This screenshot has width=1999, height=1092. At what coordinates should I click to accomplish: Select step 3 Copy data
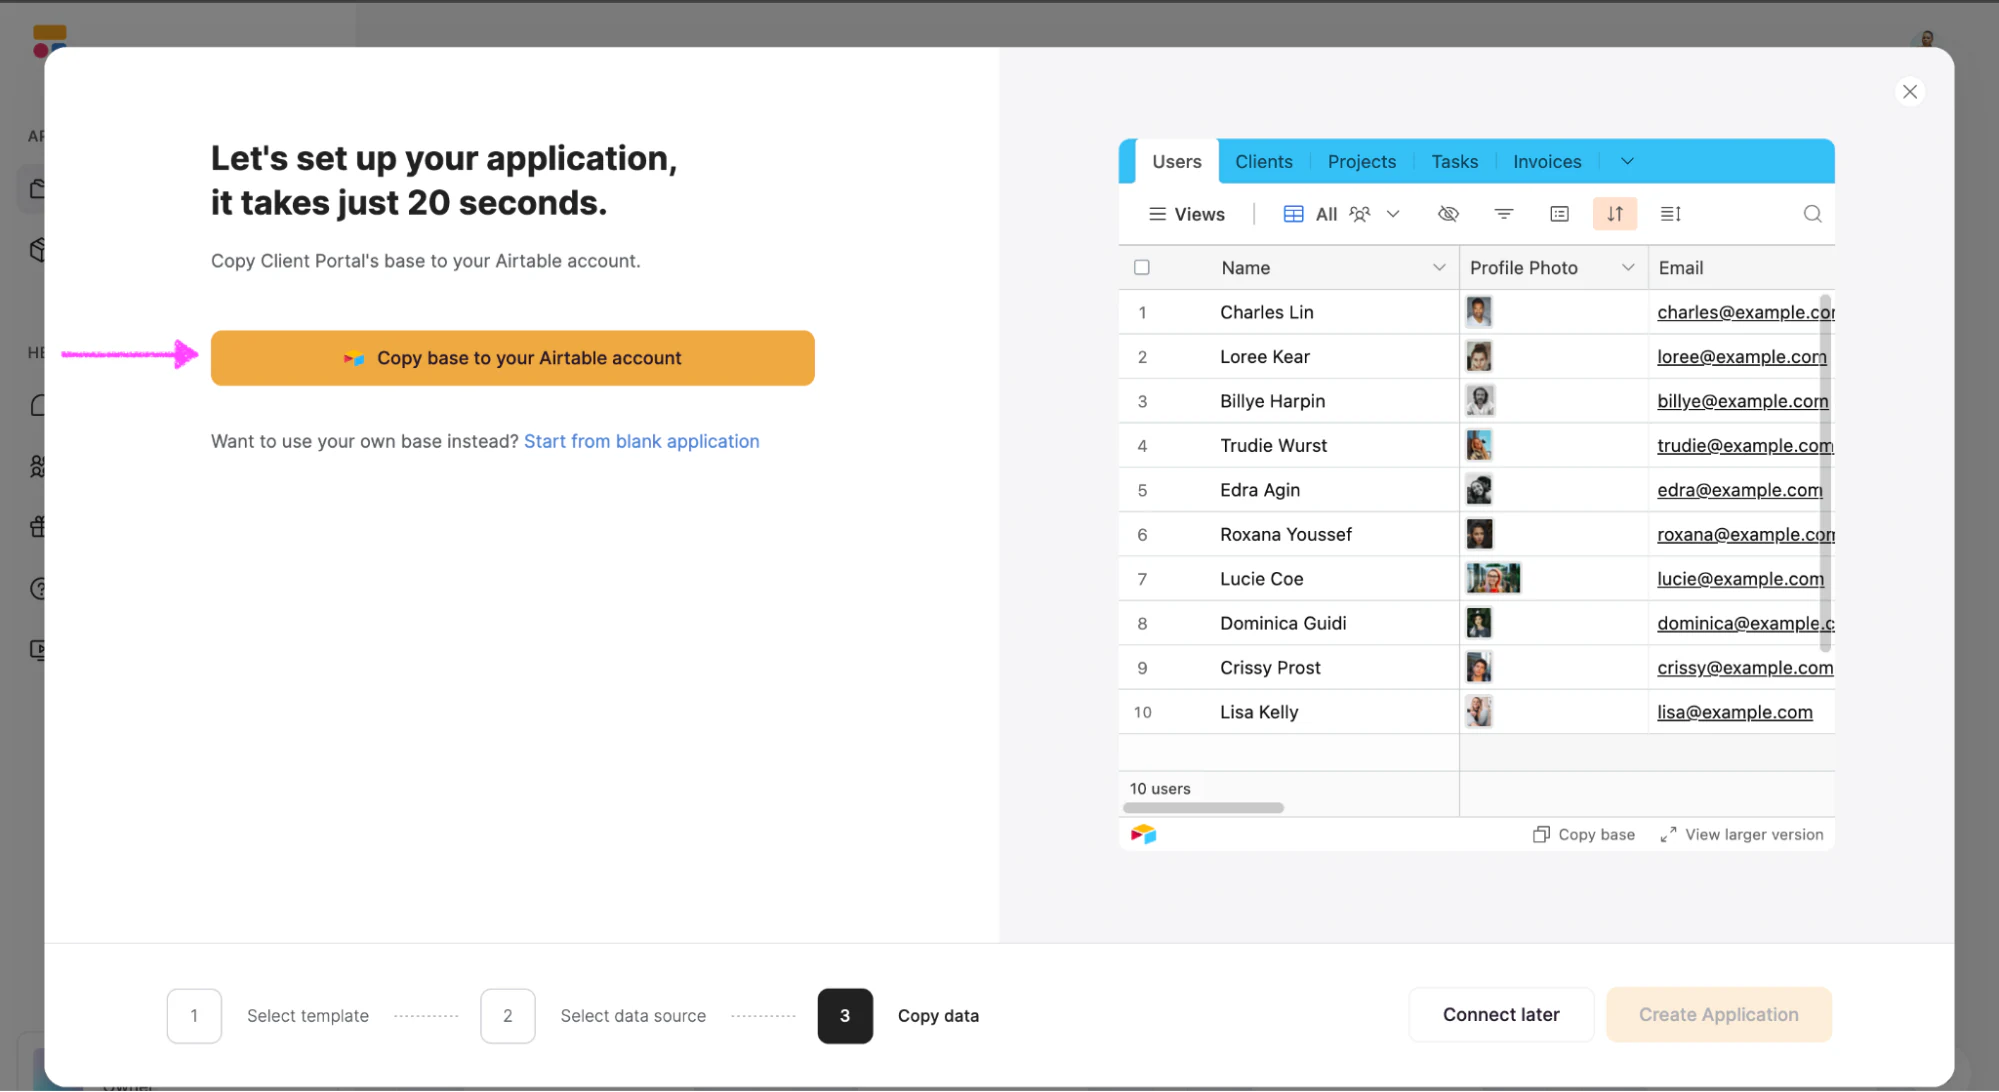click(898, 1016)
